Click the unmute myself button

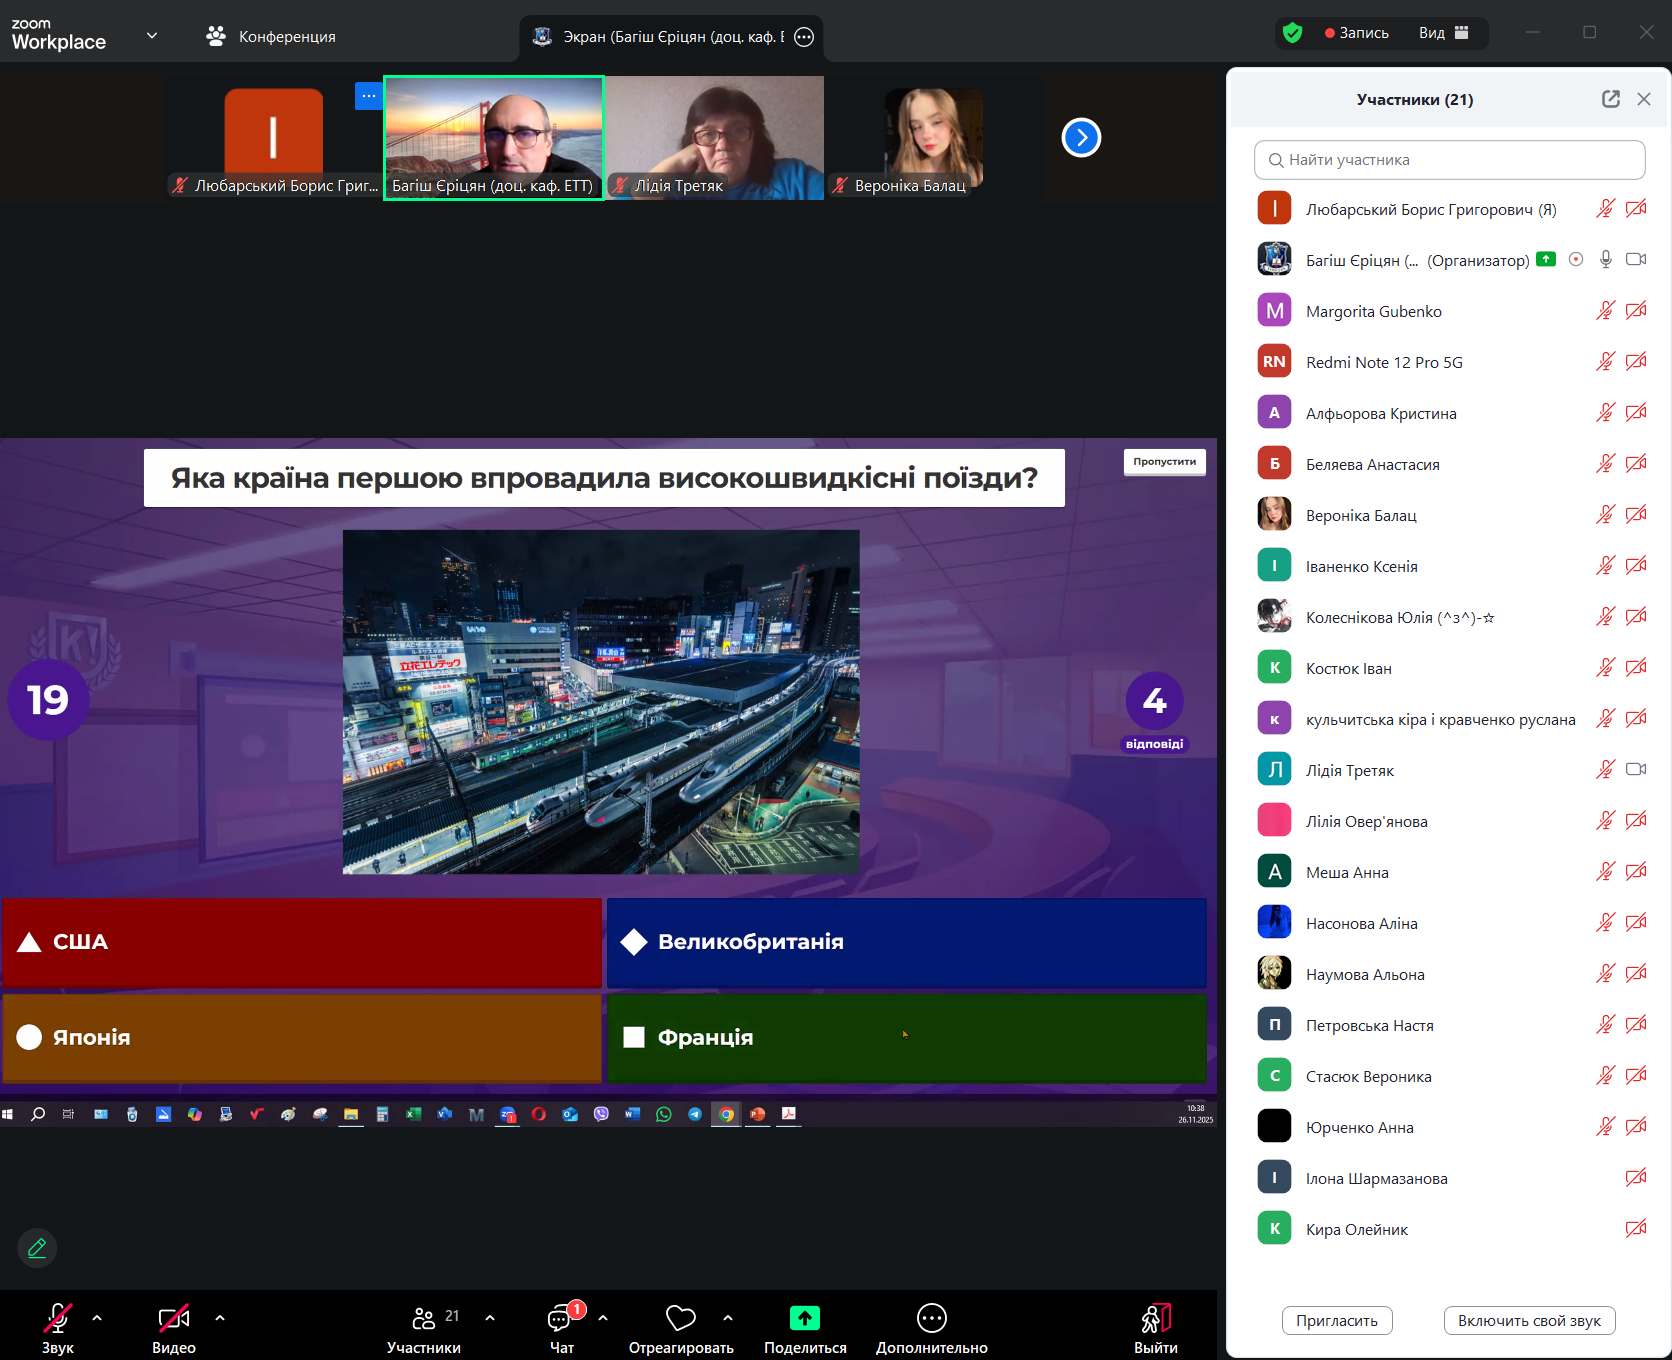coord(1528,1321)
